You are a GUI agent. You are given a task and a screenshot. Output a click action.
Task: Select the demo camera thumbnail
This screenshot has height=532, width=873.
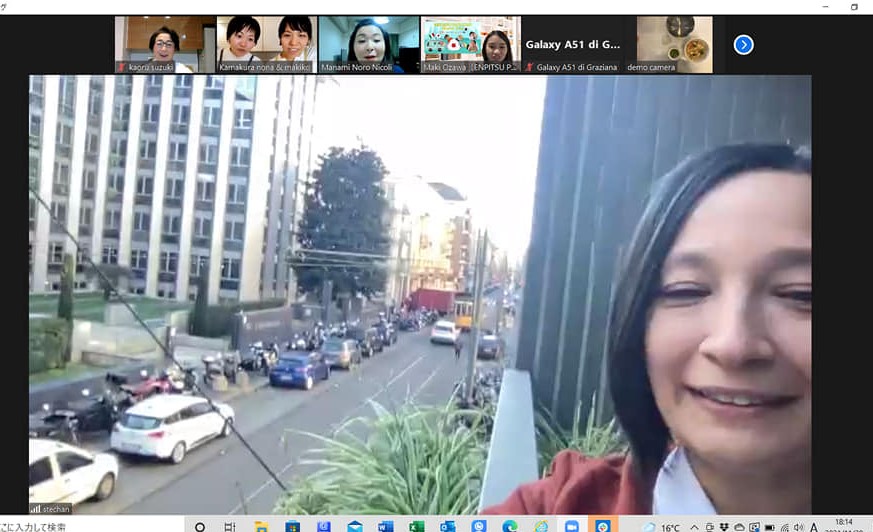(675, 44)
